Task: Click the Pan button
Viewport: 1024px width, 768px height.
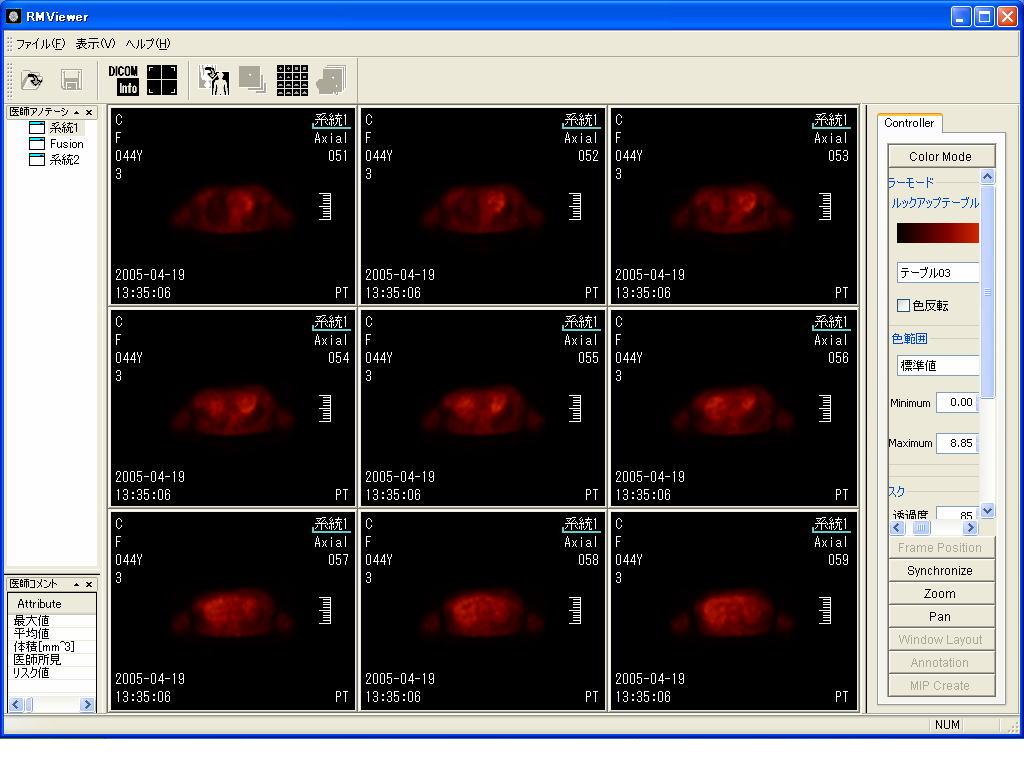Action: pos(940,616)
